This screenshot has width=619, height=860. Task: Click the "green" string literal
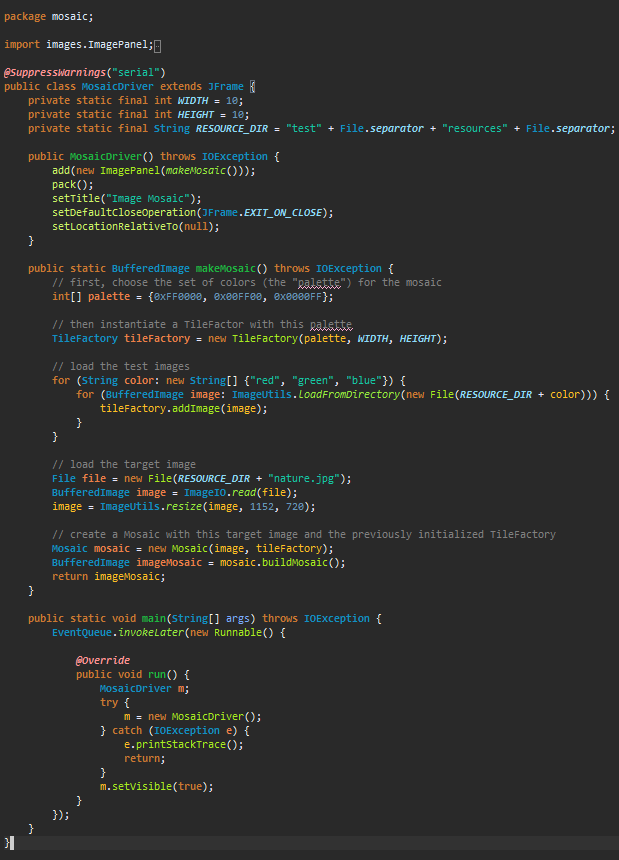pos(313,381)
